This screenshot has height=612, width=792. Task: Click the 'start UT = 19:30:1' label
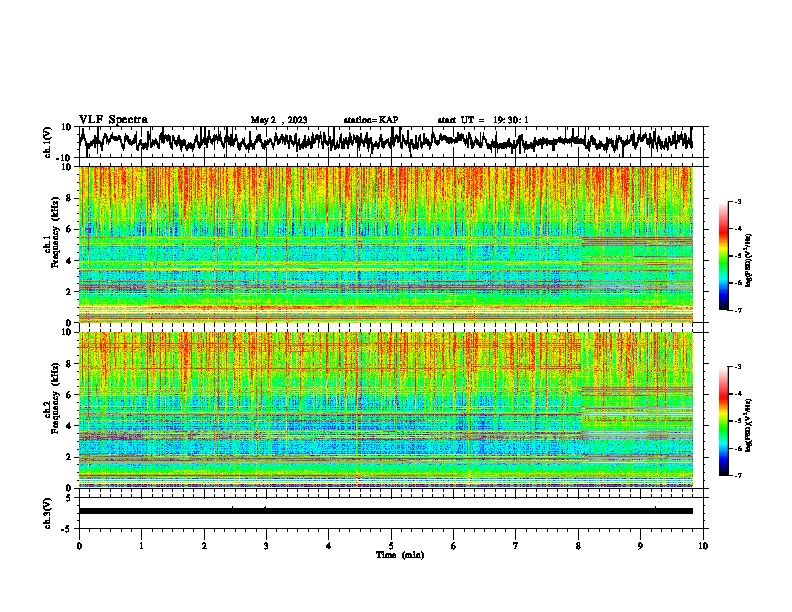pyautogui.click(x=483, y=120)
